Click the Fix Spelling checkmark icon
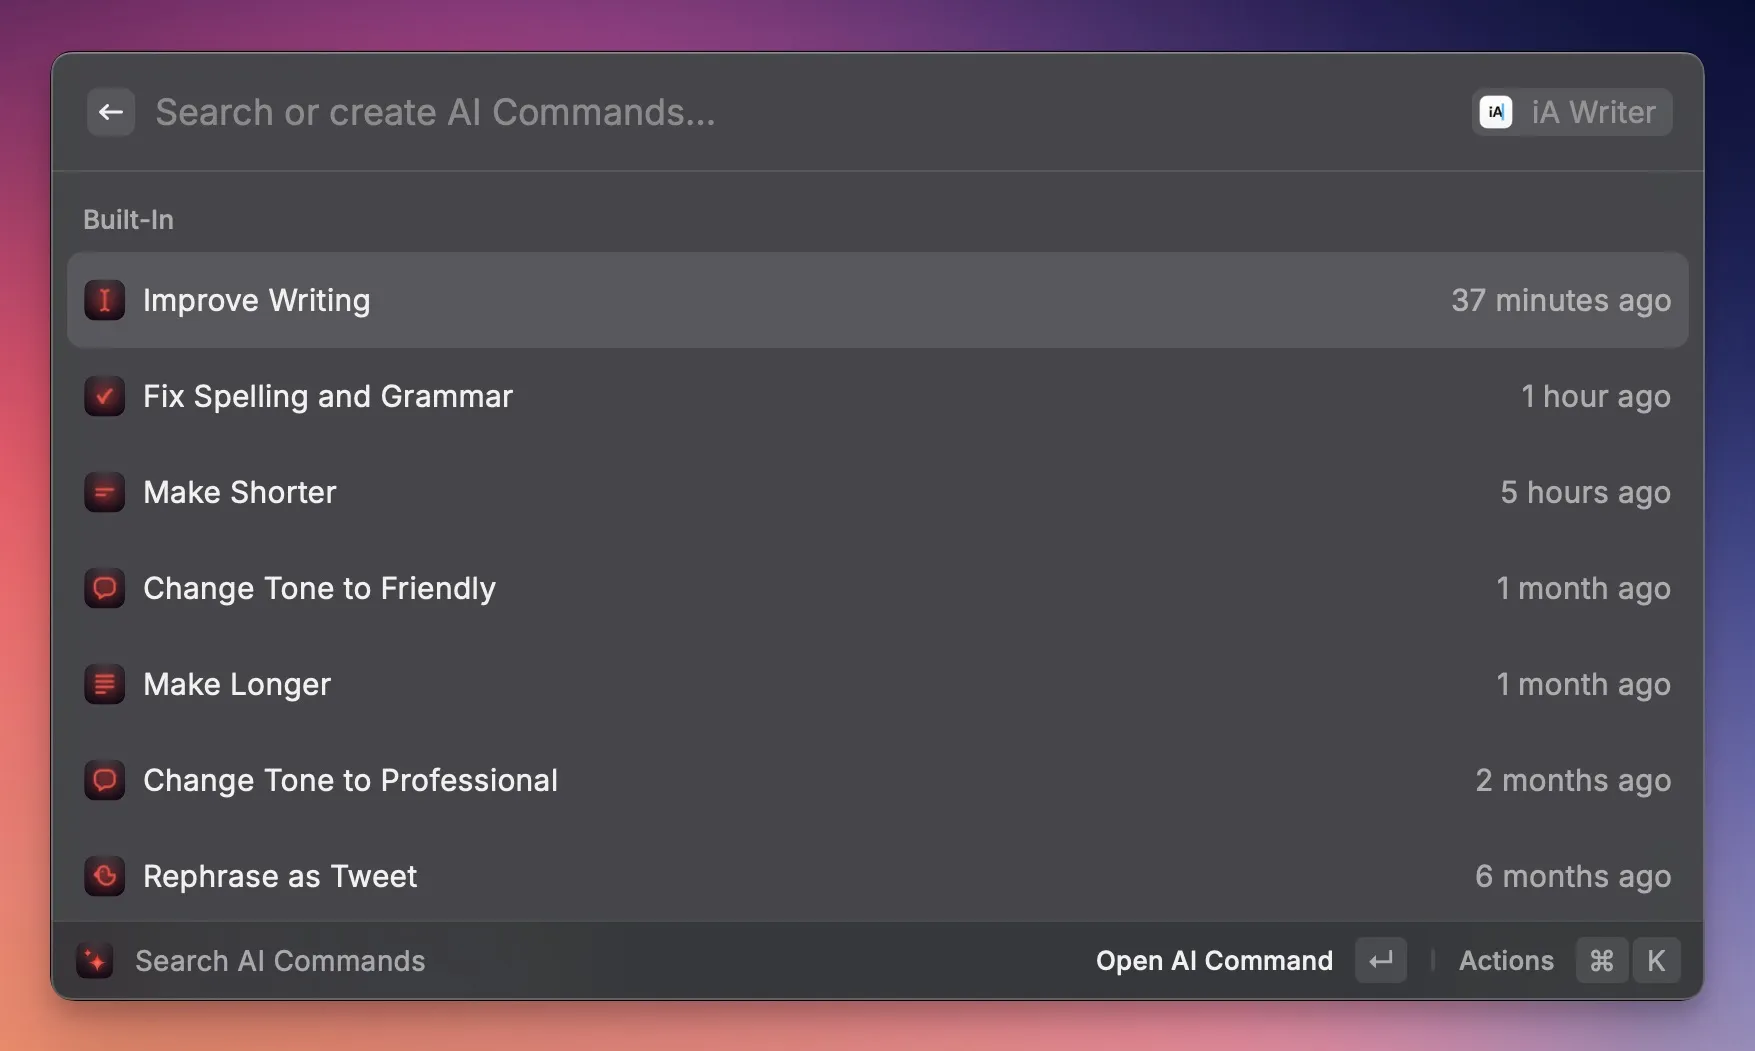This screenshot has height=1051, width=1755. [104, 396]
